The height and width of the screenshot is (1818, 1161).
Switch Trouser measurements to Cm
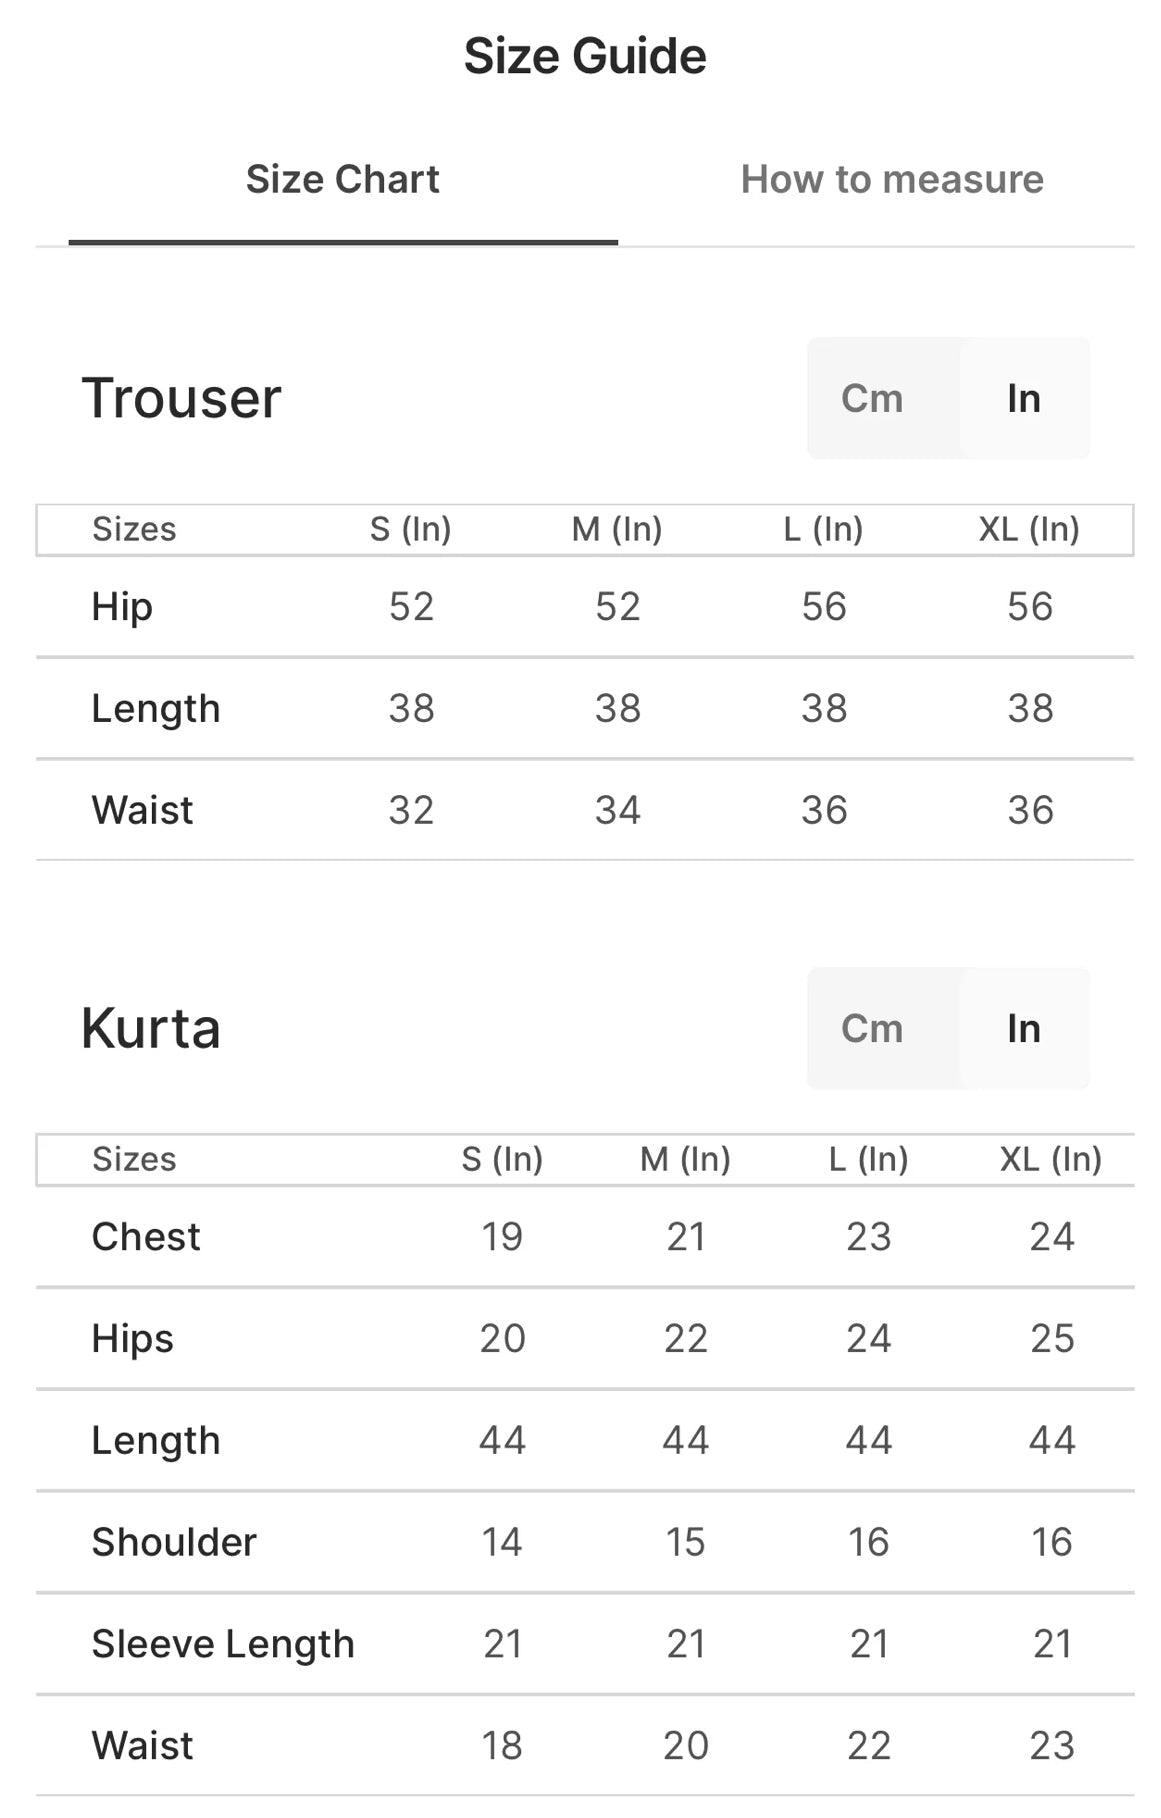[x=872, y=399]
